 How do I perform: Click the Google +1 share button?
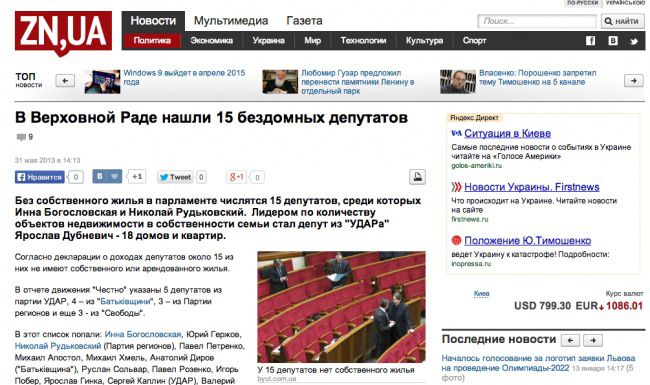tap(236, 177)
